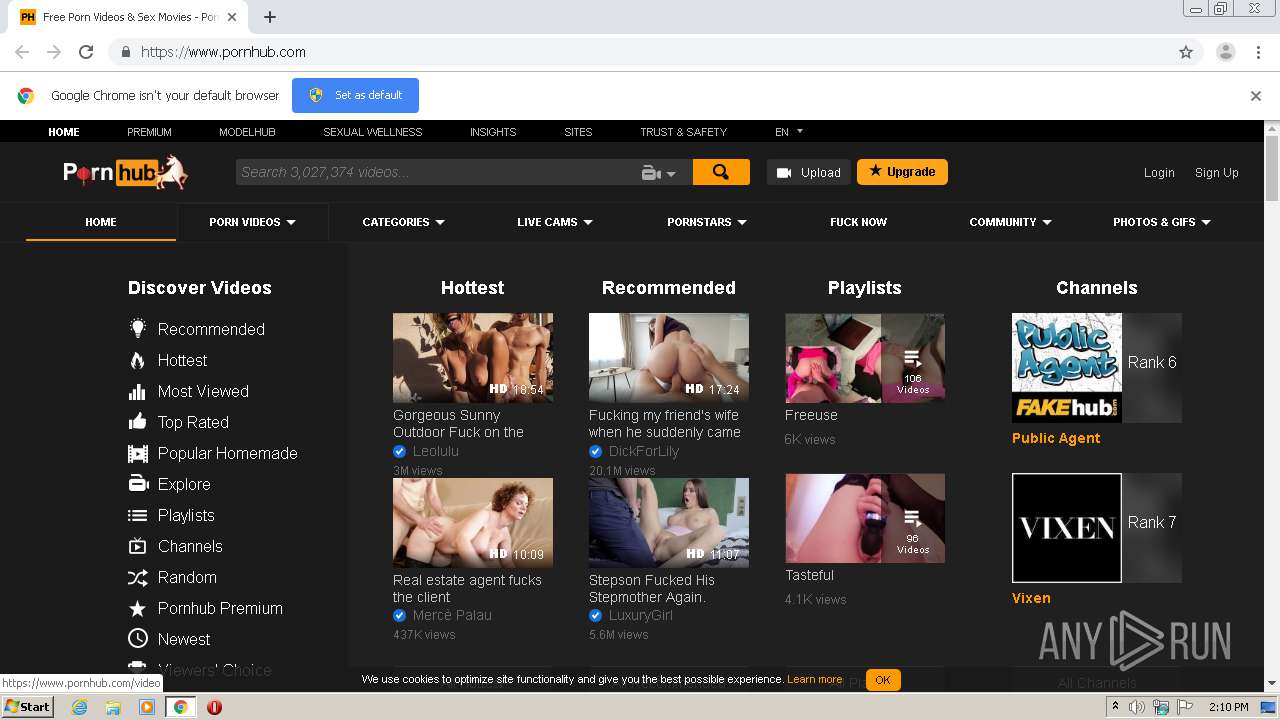This screenshot has width=1280, height=720.
Task: Click the Premium star icon in sidebar
Action: point(138,608)
